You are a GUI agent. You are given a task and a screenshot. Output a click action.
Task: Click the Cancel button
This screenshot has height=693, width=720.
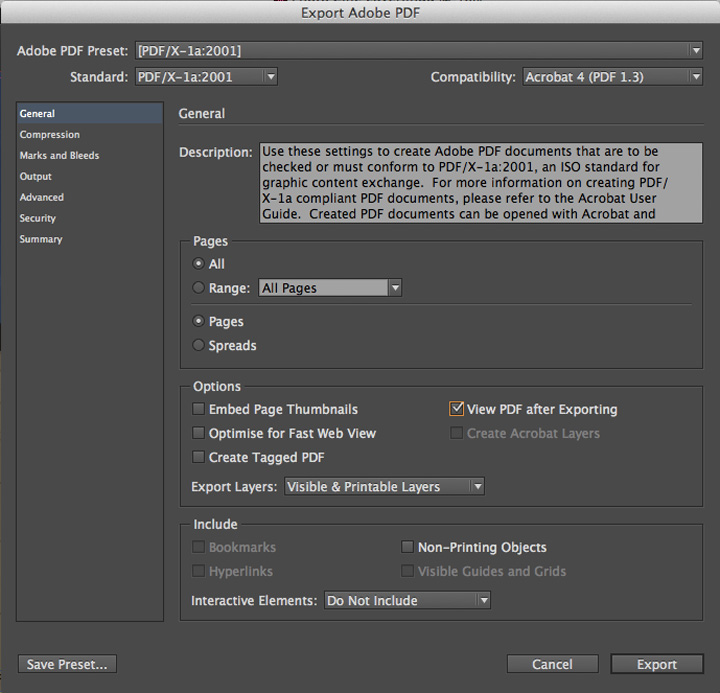[552, 664]
